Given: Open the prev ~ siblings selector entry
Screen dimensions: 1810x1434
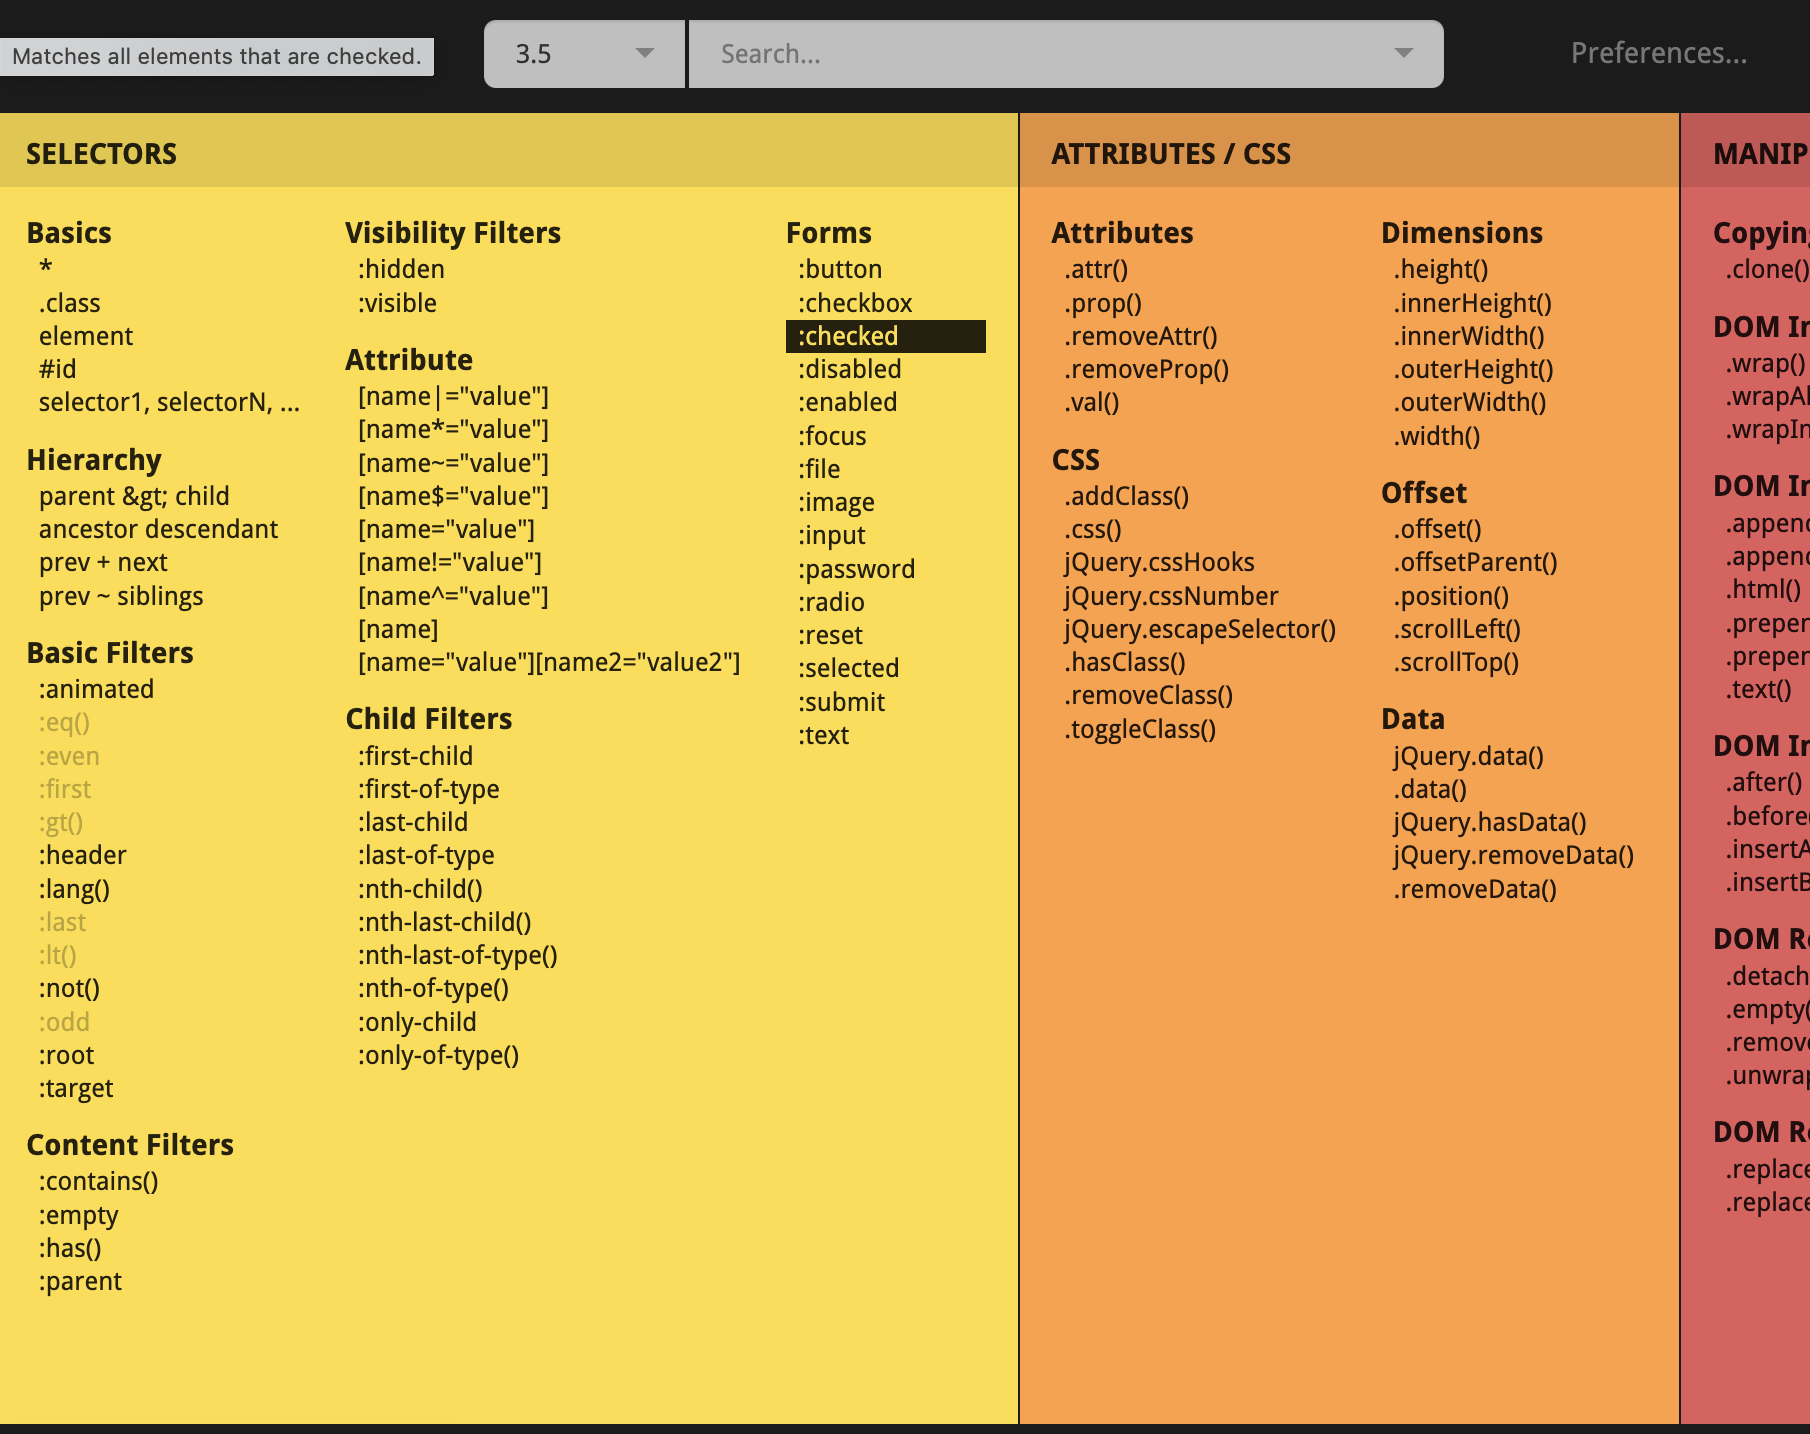Looking at the screenshot, I should coord(121,596).
